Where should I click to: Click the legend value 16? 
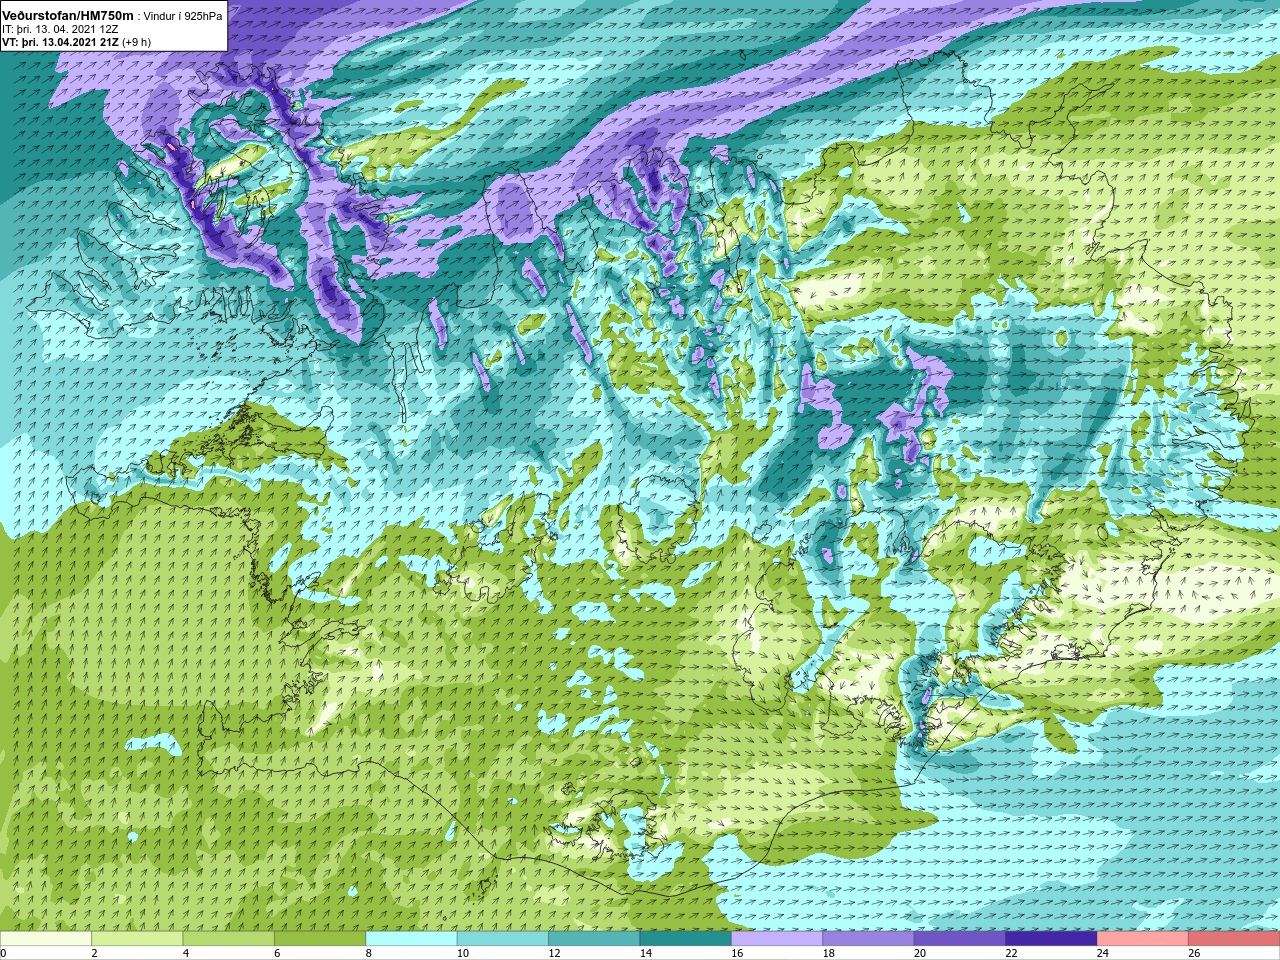[x=737, y=953]
